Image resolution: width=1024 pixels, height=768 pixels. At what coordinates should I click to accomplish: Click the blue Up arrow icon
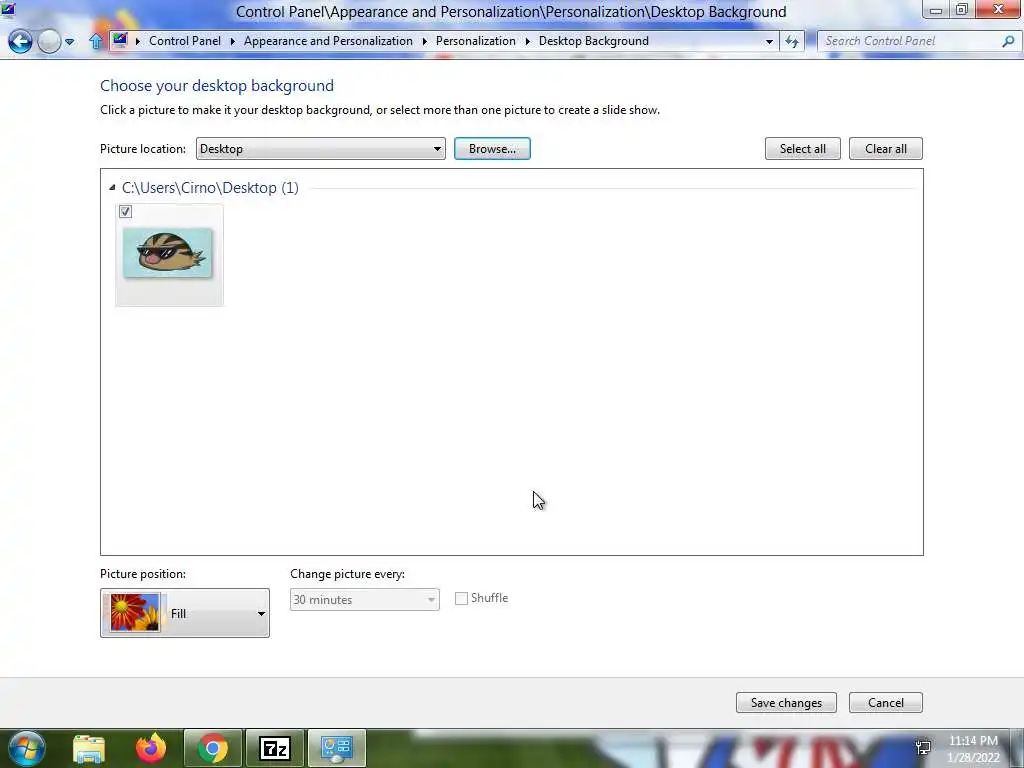(x=96, y=41)
